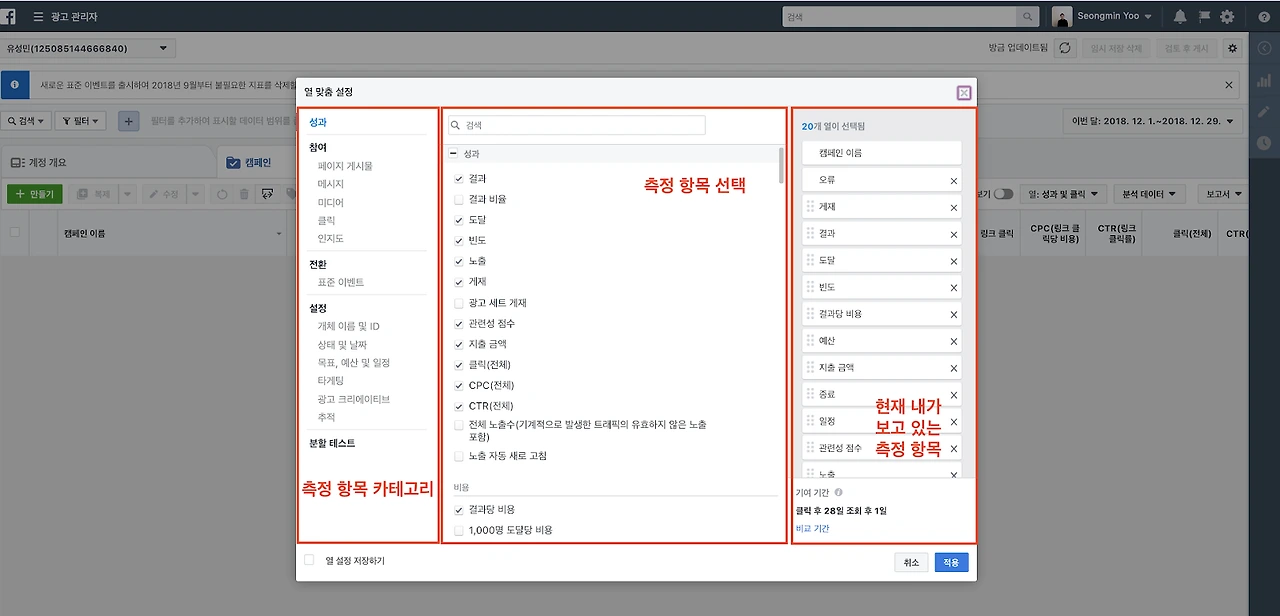Click the 취소 button
The width and height of the screenshot is (1280, 616).
click(911, 562)
